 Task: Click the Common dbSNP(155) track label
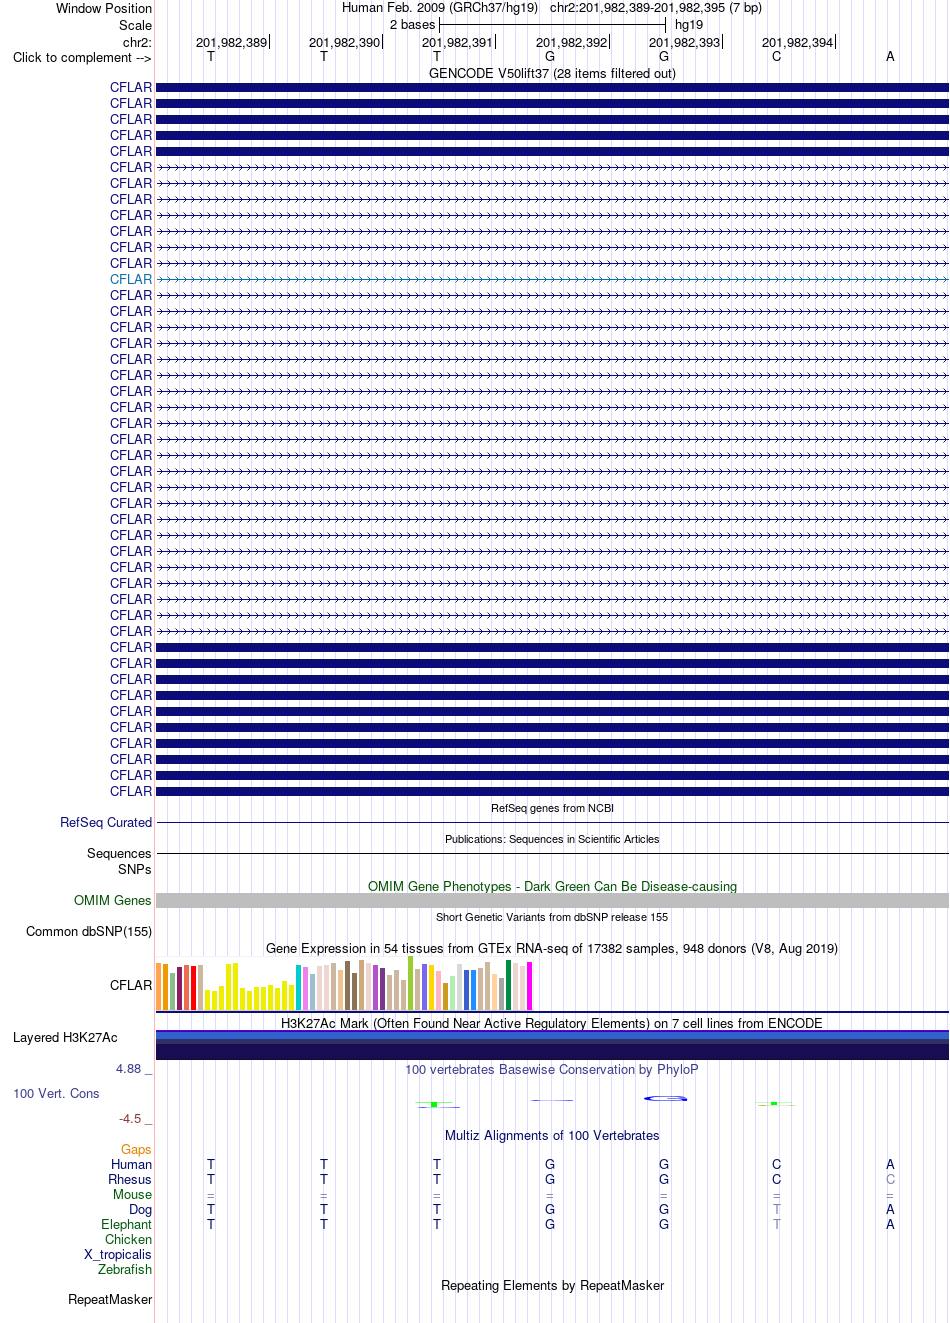point(89,931)
